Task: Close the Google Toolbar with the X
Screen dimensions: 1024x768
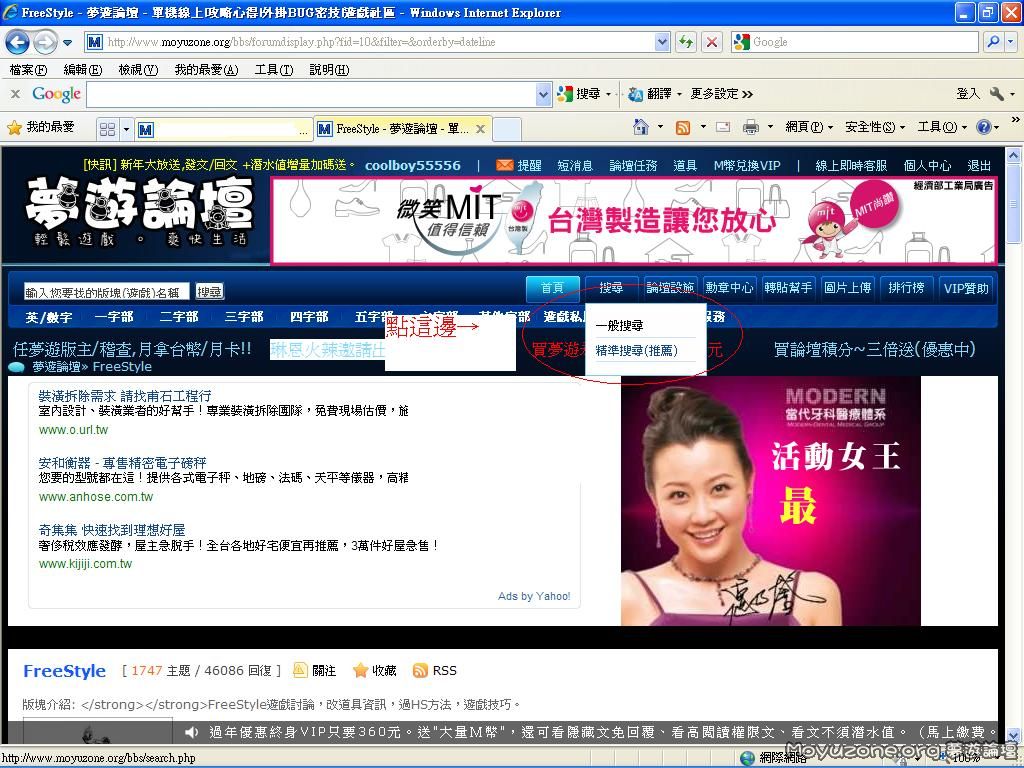Action: coord(15,94)
